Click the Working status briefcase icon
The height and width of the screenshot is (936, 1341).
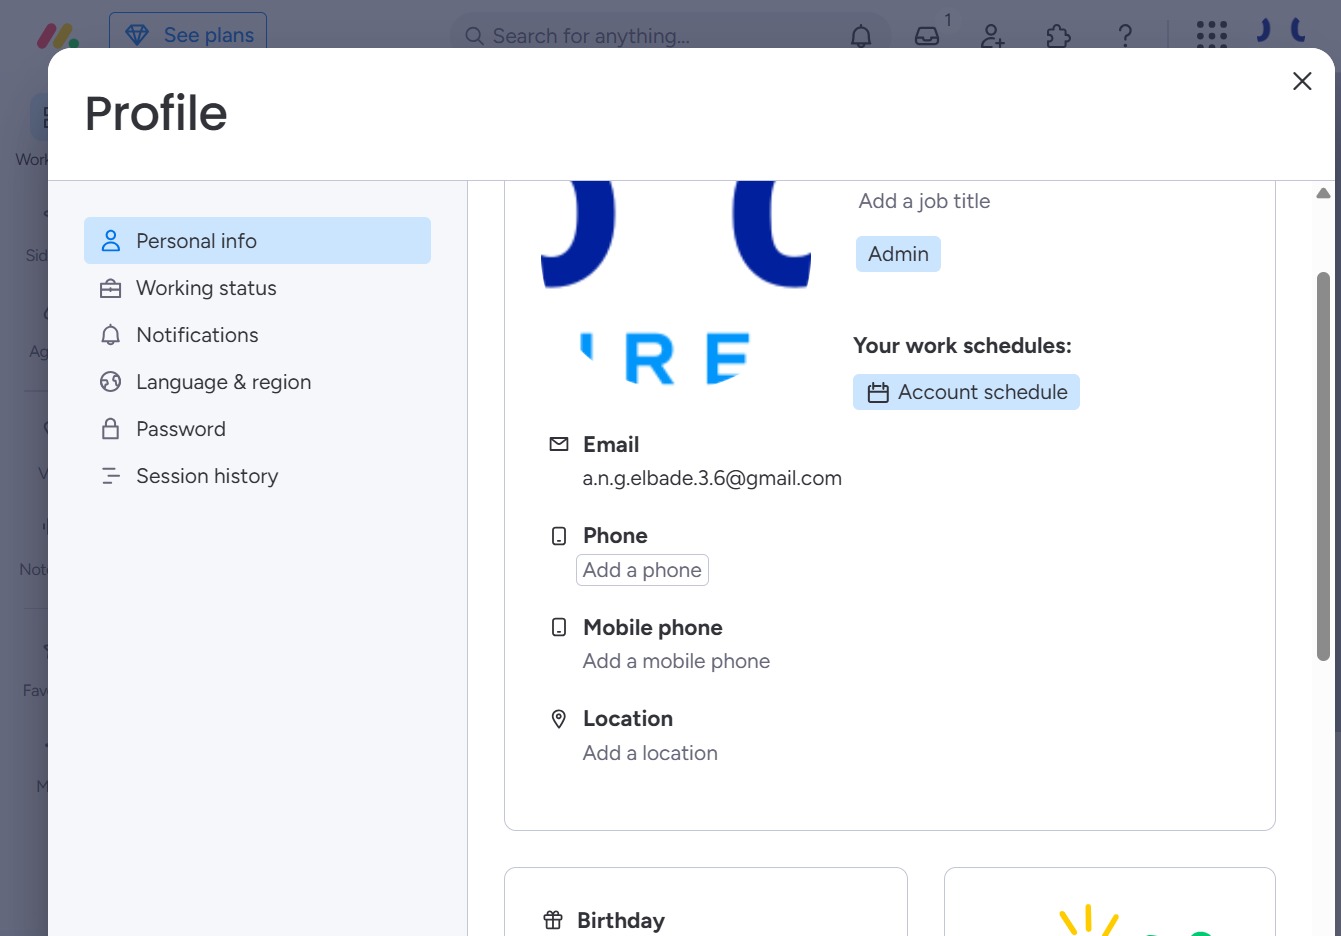coord(111,288)
